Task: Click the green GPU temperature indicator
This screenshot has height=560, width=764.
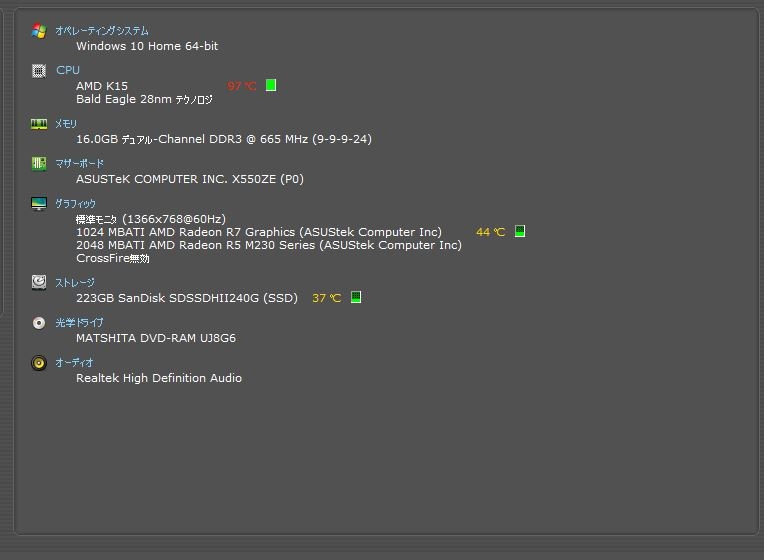Action: tap(520, 232)
